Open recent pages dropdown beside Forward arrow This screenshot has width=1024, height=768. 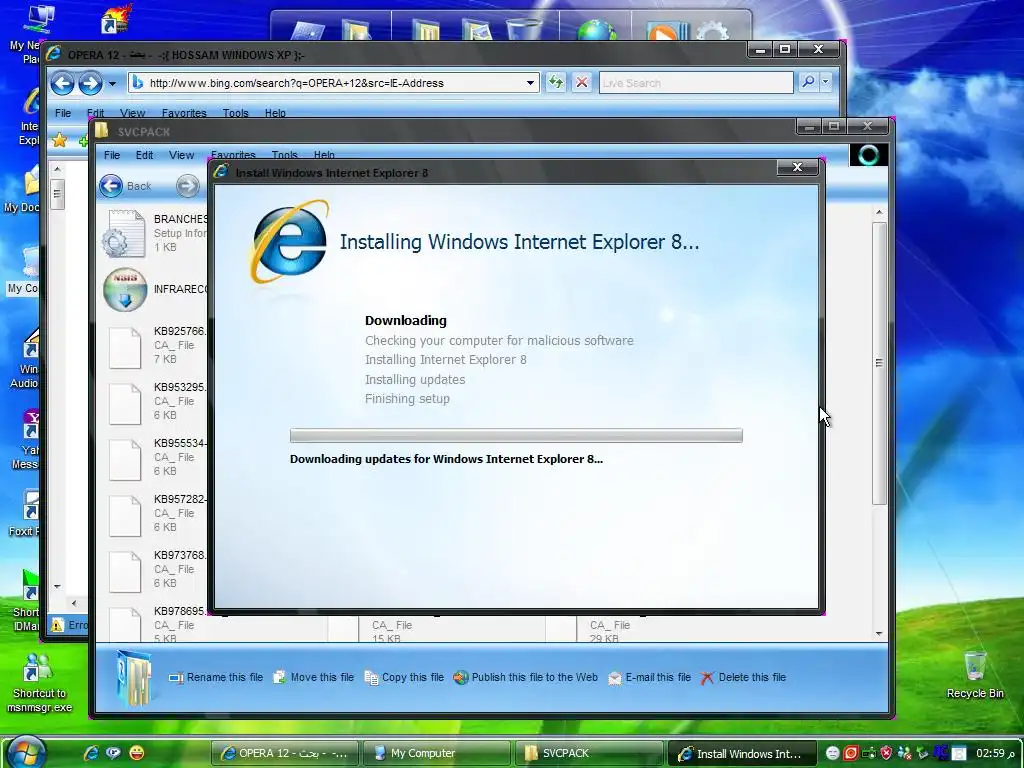tap(112, 84)
